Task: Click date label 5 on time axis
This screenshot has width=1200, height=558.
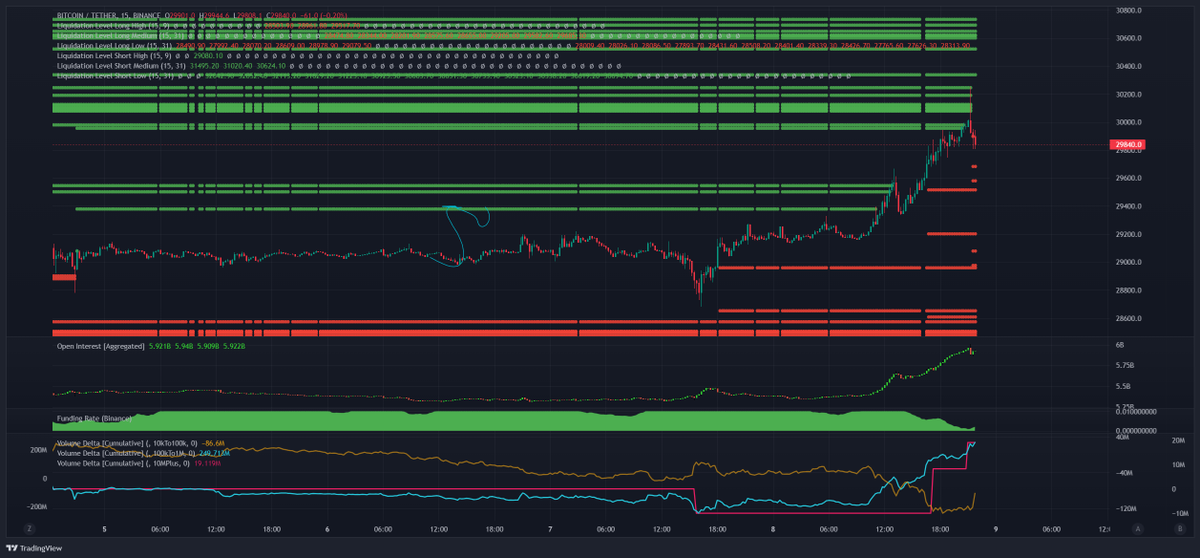Action: [103, 529]
